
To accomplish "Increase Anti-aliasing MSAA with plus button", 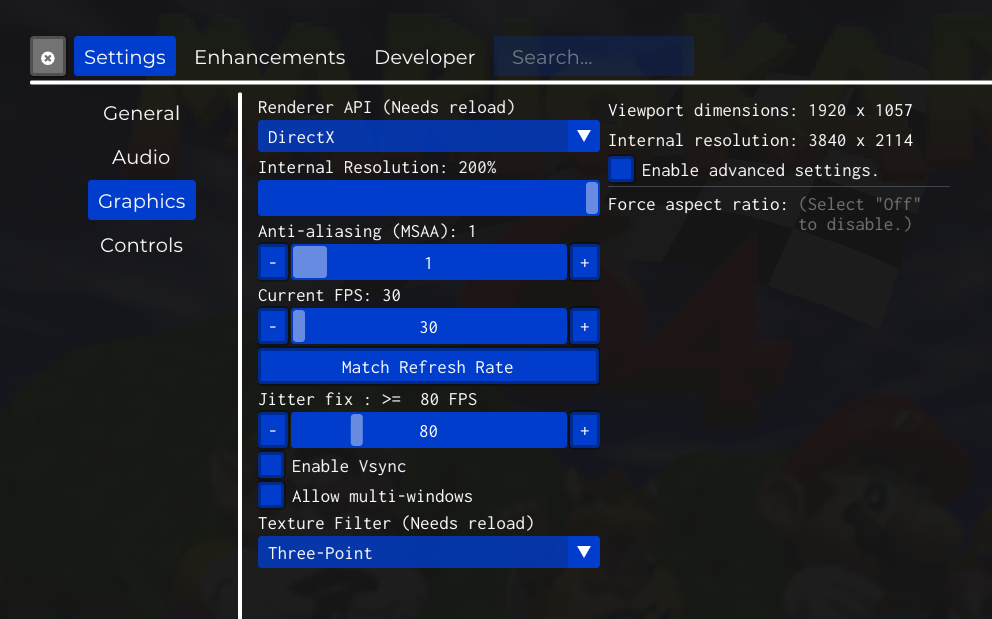I will [x=585, y=263].
